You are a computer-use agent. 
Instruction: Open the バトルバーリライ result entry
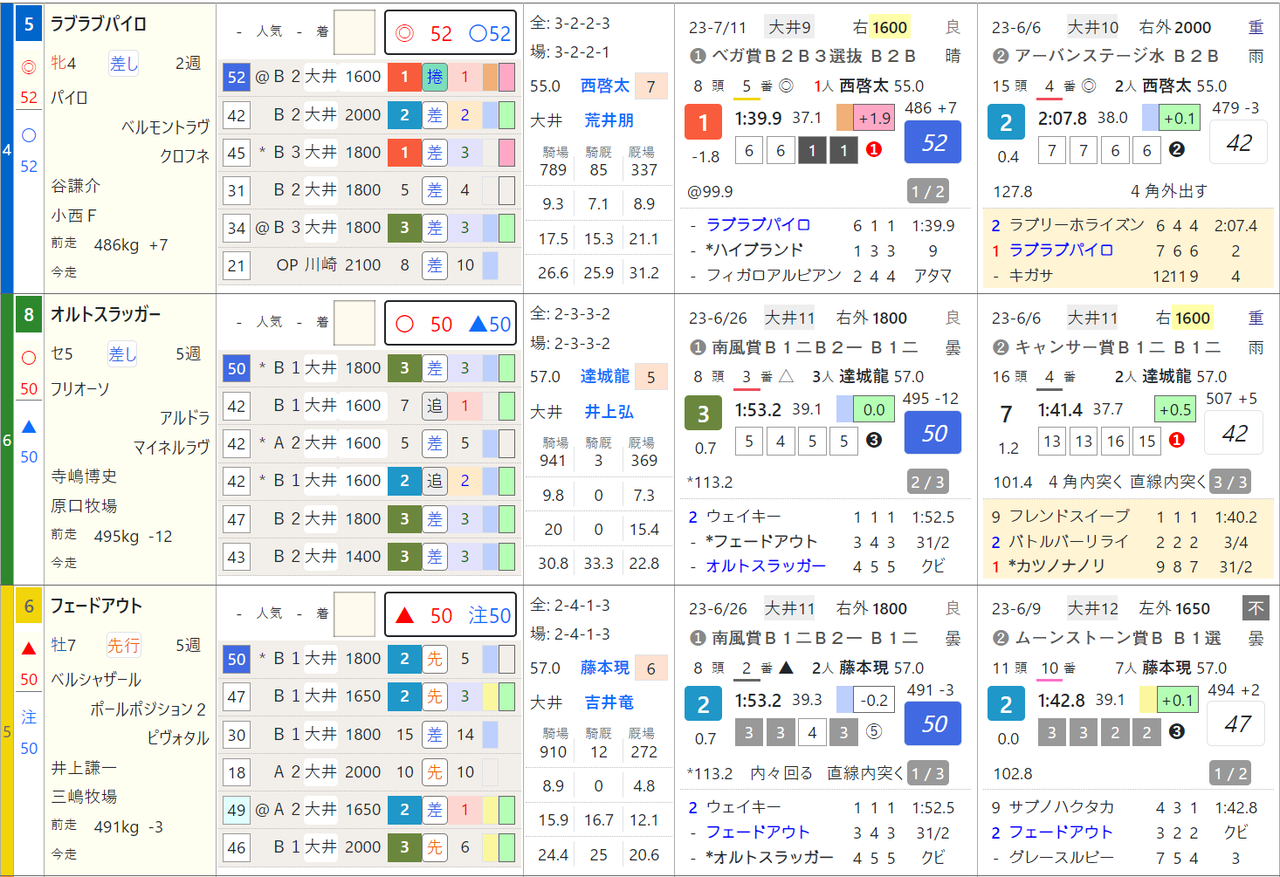1069,541
